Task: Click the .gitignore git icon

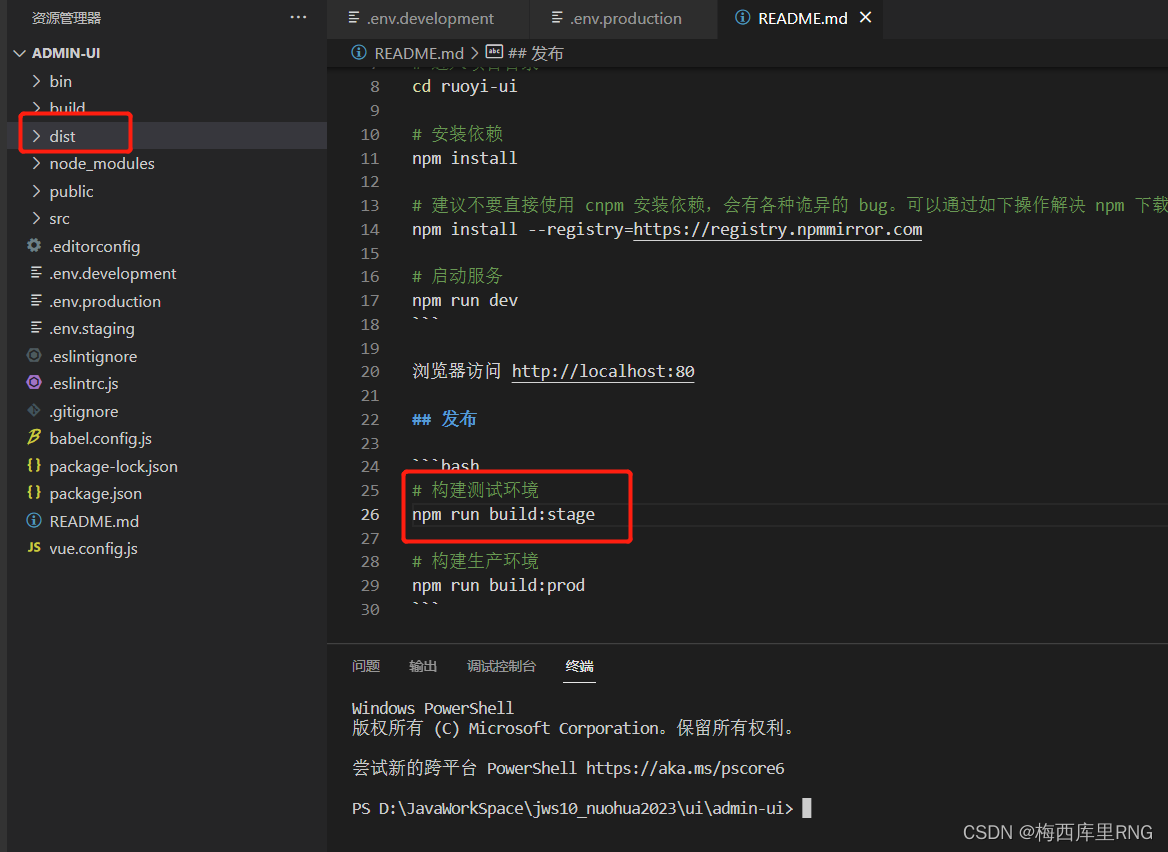Action: tap(34, 411)
